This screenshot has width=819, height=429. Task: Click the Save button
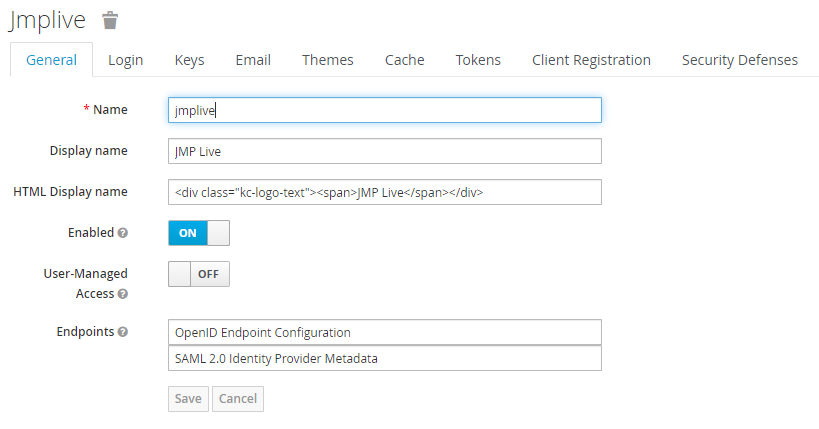click(188, 398)
